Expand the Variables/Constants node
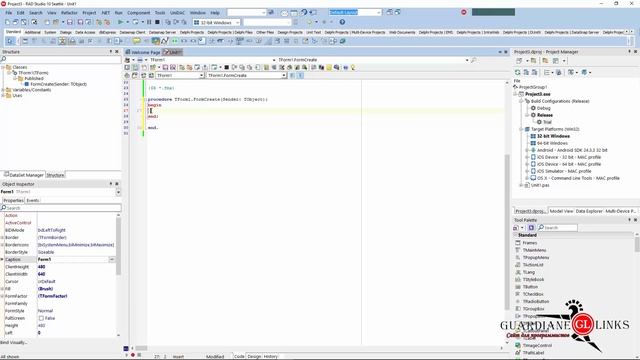This screenshot has width=640, height=360. pos(3,90)
